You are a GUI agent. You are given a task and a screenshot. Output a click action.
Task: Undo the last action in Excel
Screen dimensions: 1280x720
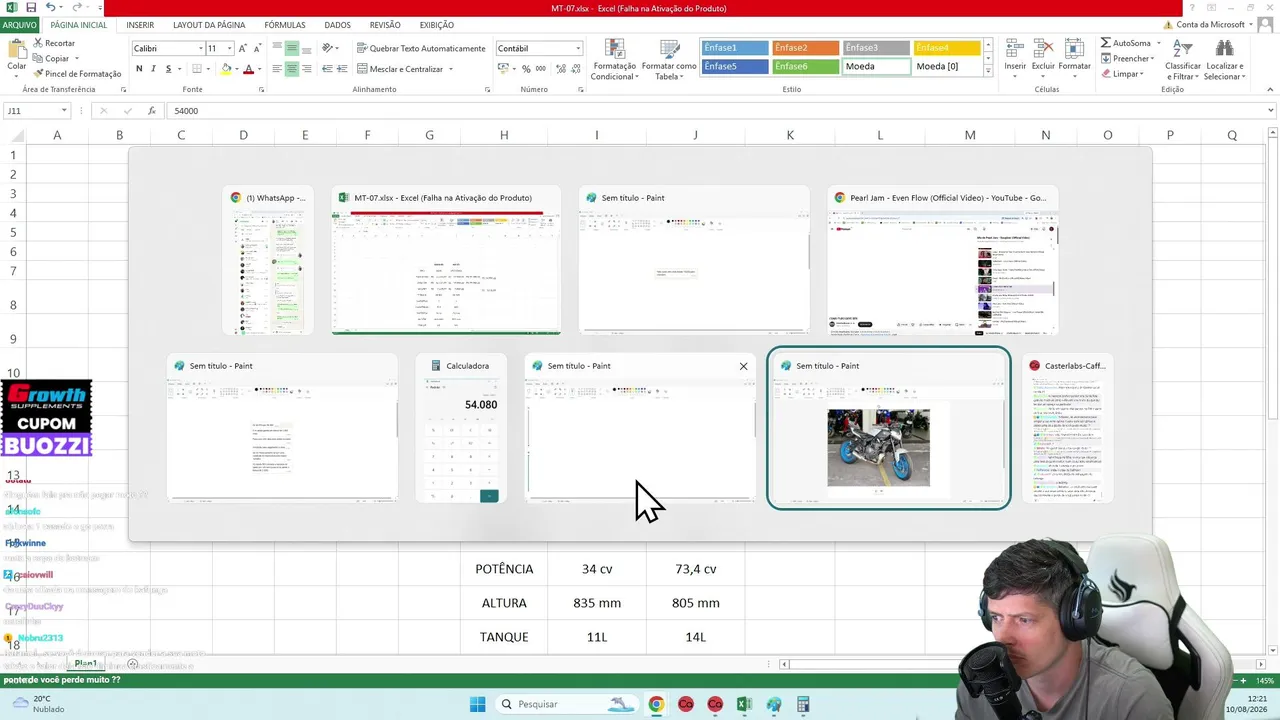[49, 8]
